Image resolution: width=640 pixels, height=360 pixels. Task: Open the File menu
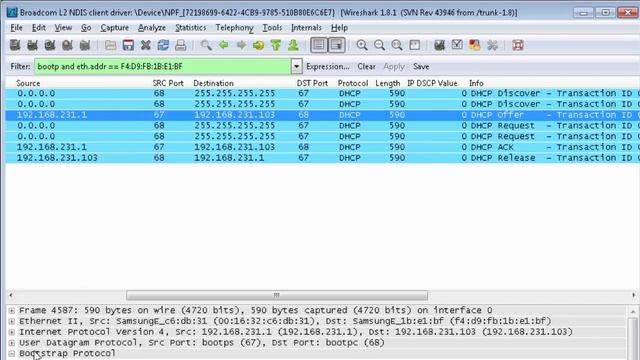click(x=16, y=28)
